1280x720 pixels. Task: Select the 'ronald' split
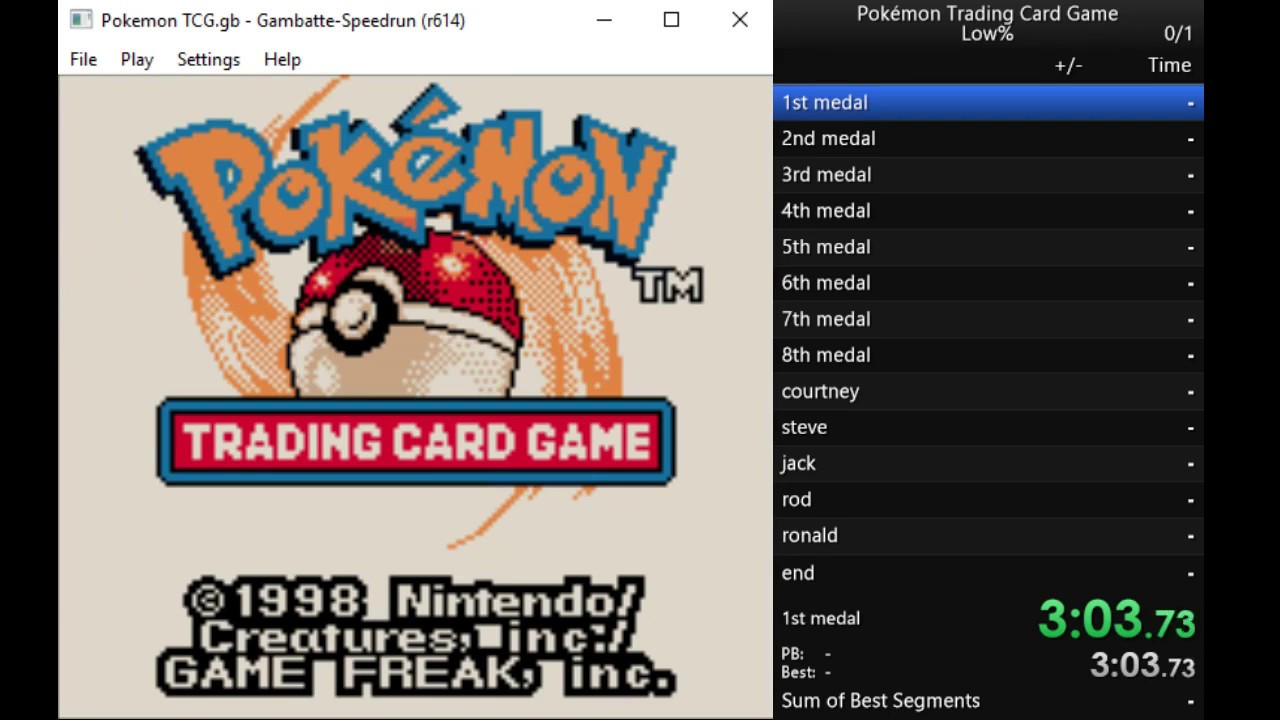988,535
